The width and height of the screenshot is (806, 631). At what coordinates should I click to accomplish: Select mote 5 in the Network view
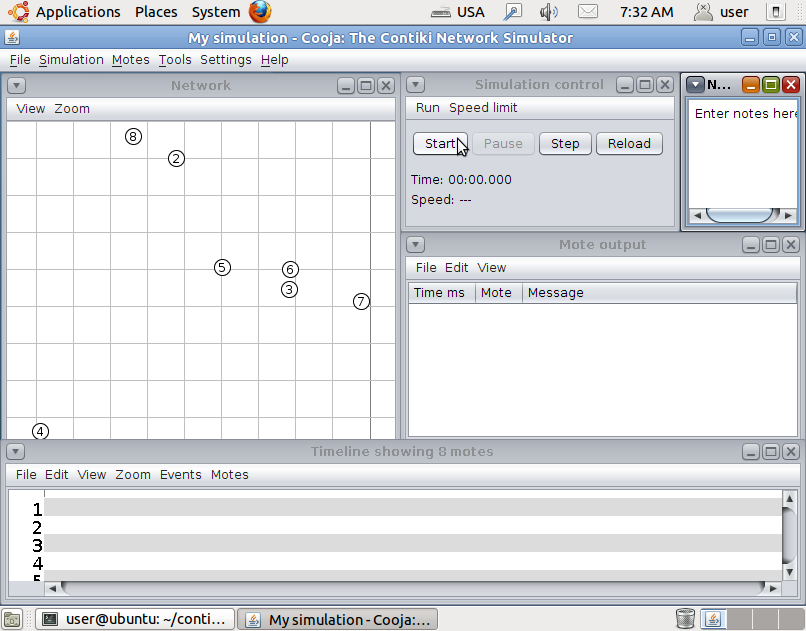(222, 267)
